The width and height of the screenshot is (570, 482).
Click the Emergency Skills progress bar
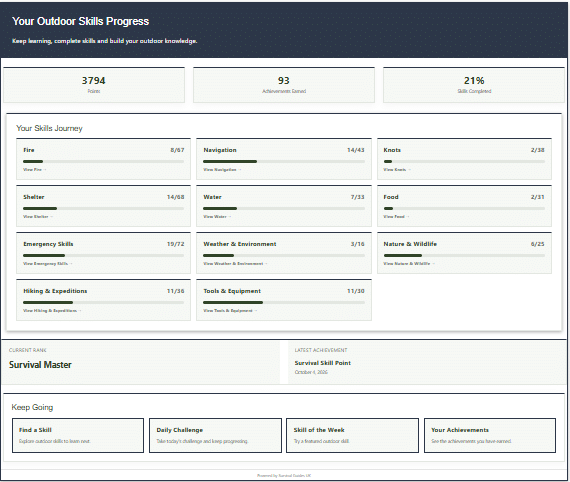coord(103,256)
